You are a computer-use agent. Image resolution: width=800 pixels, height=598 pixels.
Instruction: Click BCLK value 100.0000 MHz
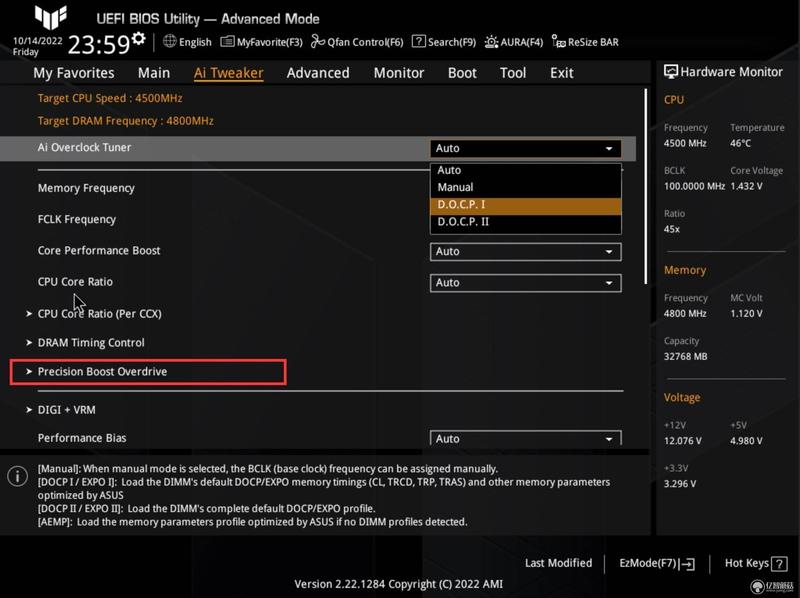694,186
